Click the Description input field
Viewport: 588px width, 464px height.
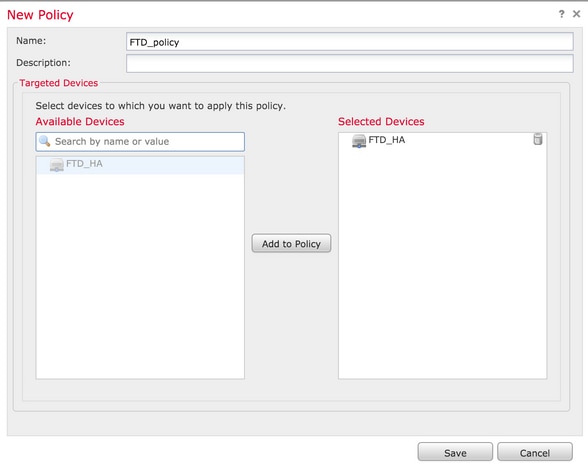point(350,63)
